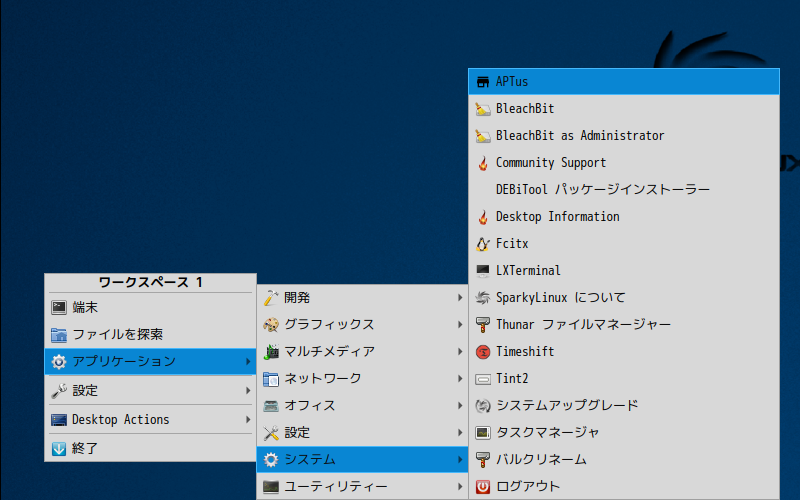The height and width of the screenshot is (500, 800).
Task: Open the LXTerminal menu entry
Action: [623, 271]
